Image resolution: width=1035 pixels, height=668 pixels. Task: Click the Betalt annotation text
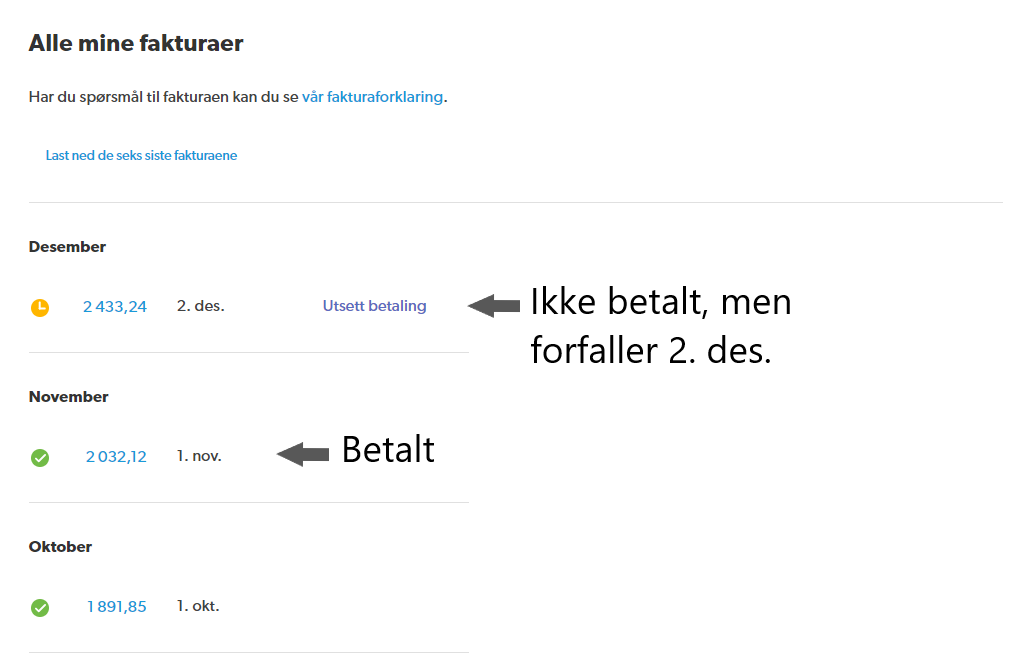pos(388,450)
